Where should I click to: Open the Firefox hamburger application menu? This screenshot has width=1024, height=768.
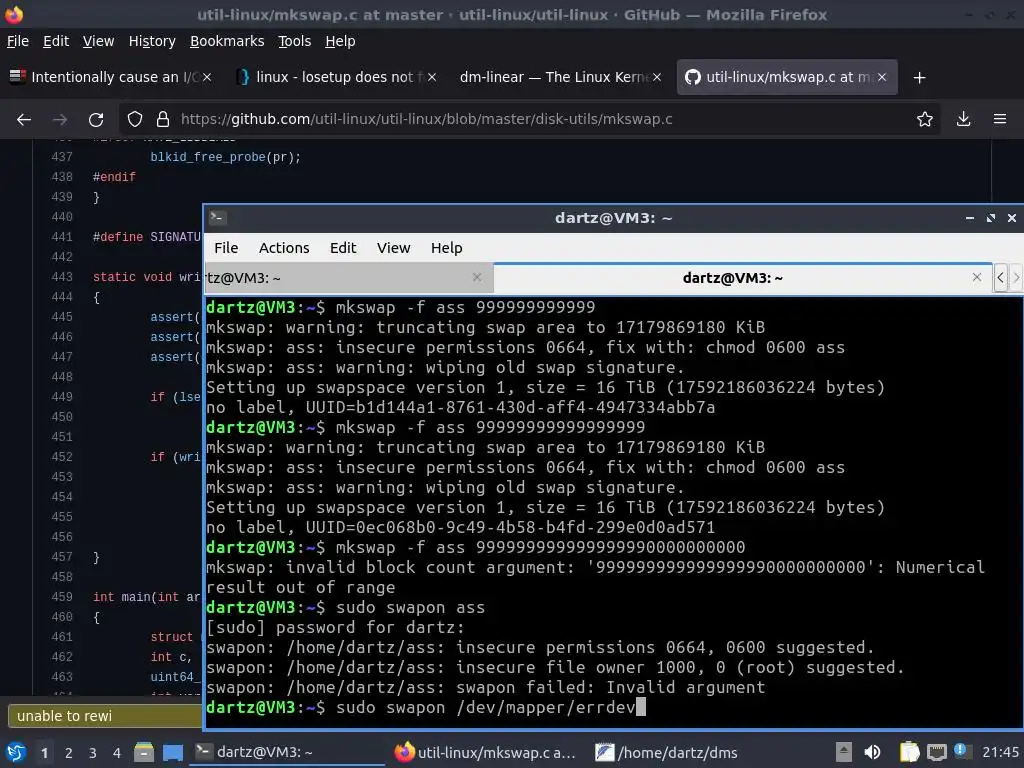pos(1000,120)
